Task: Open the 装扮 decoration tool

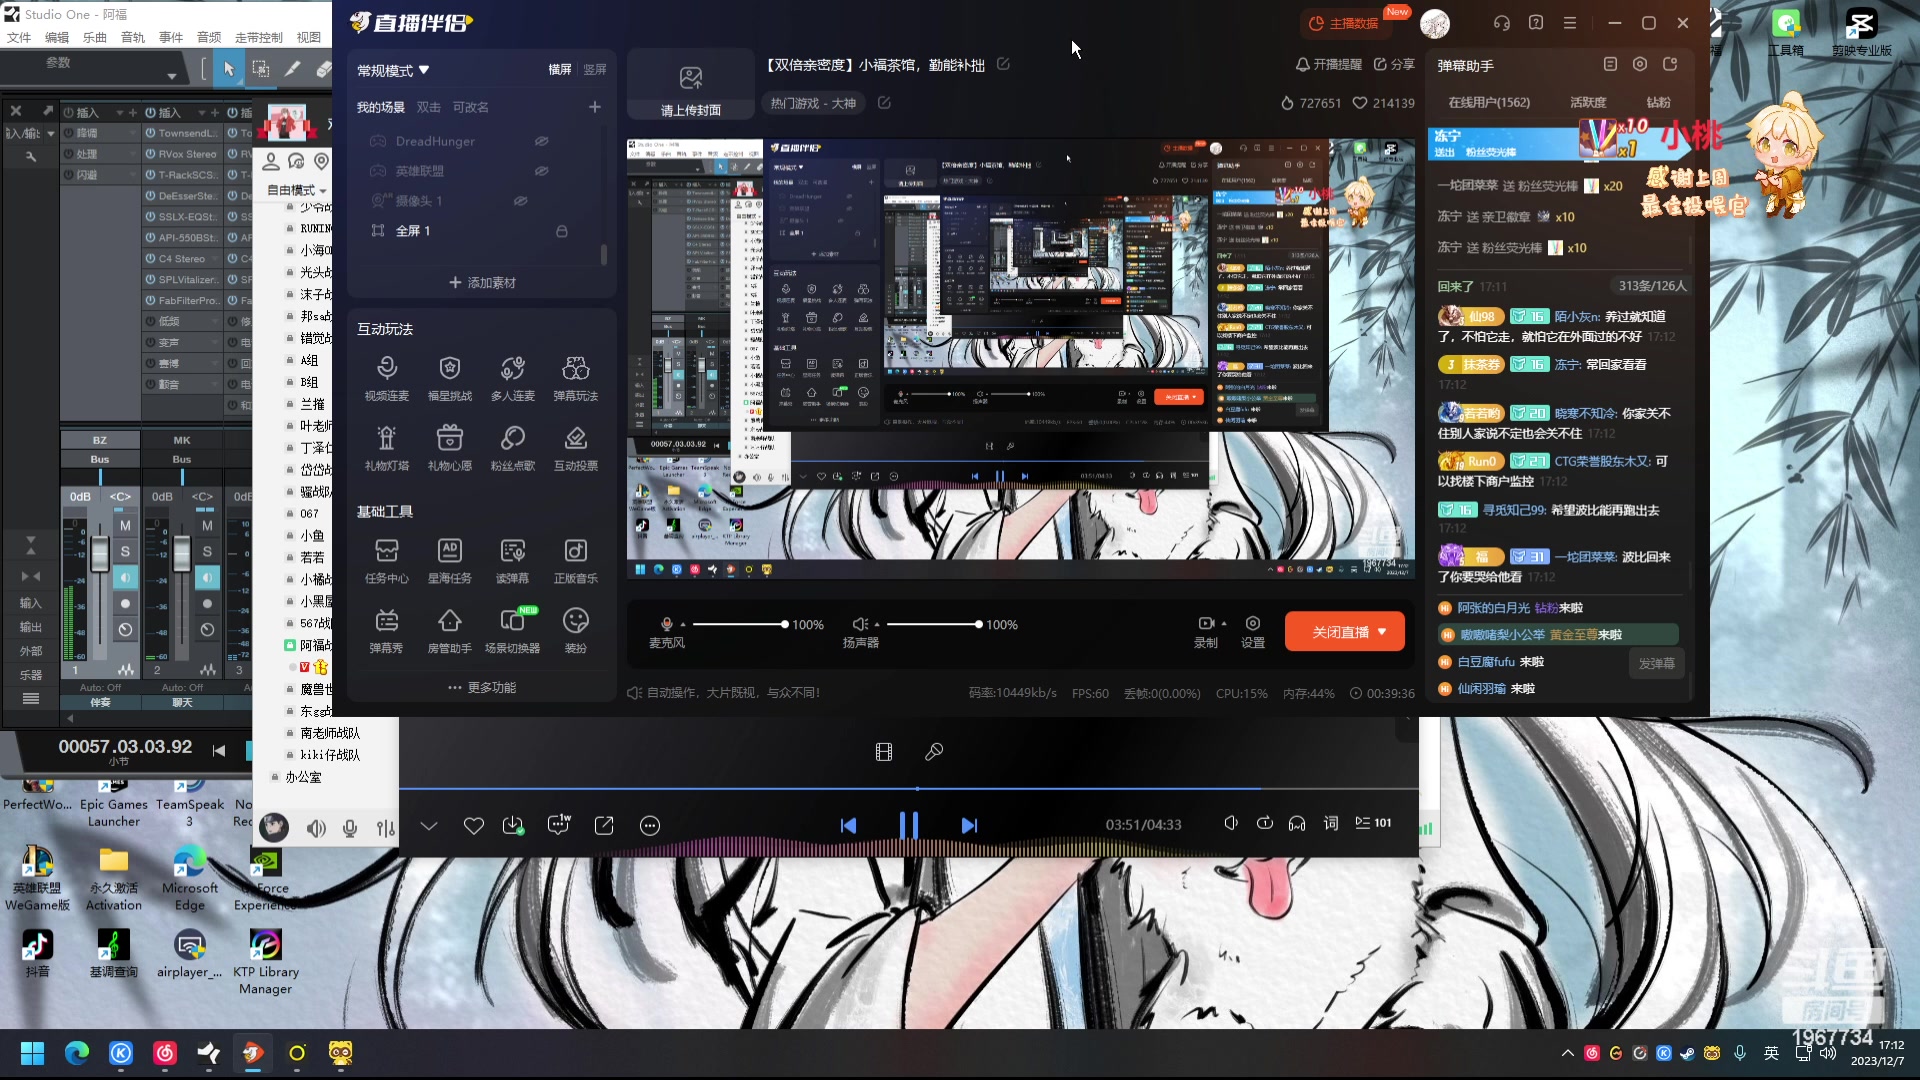Action: pos(575,631)
